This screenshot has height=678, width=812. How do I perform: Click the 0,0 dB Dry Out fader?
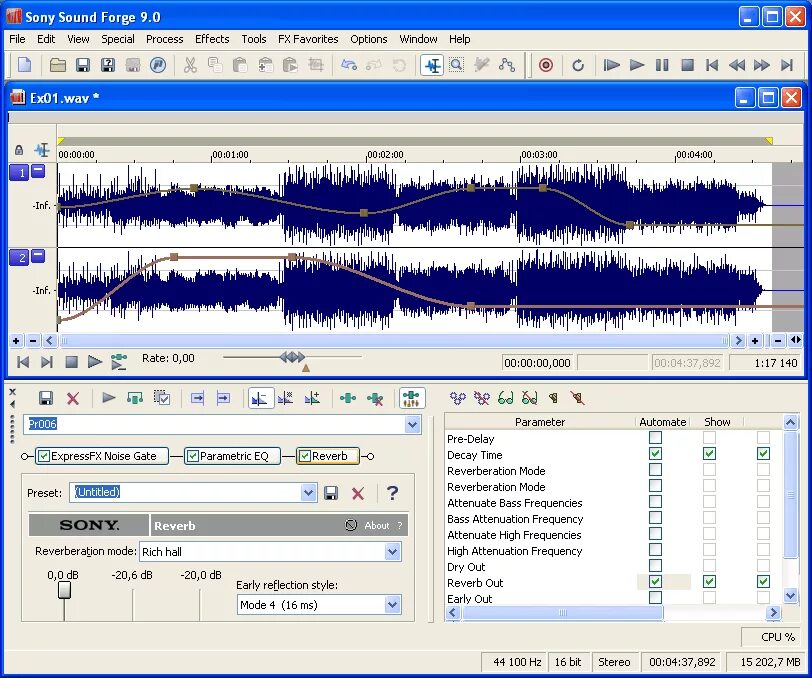64,590
